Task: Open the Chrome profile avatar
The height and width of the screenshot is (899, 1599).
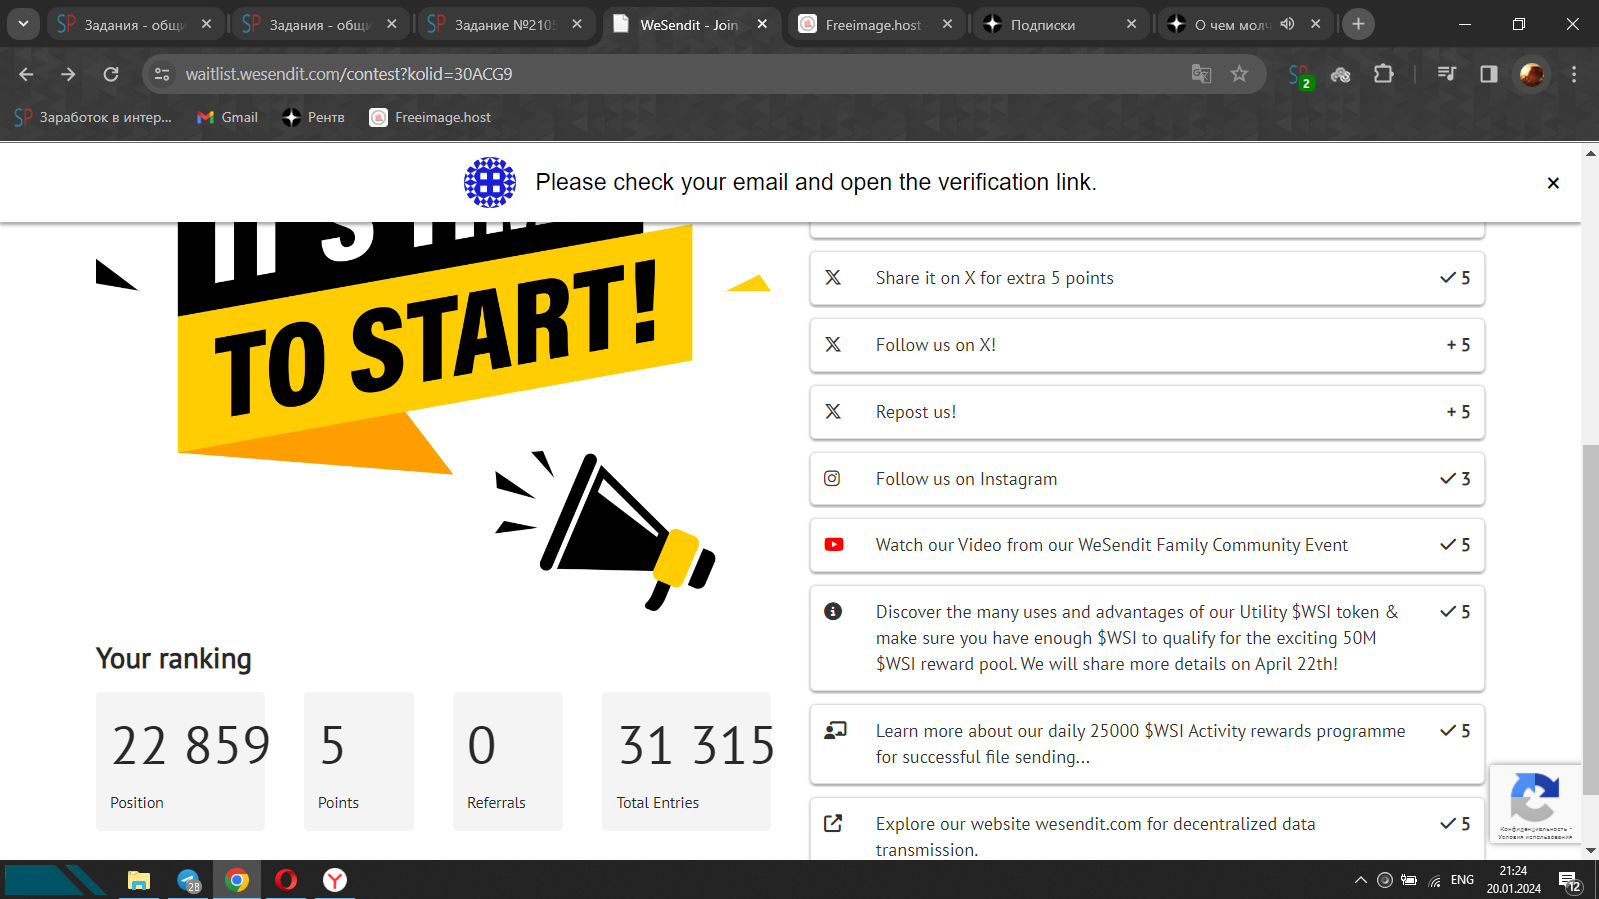Action: [1531, 74]
